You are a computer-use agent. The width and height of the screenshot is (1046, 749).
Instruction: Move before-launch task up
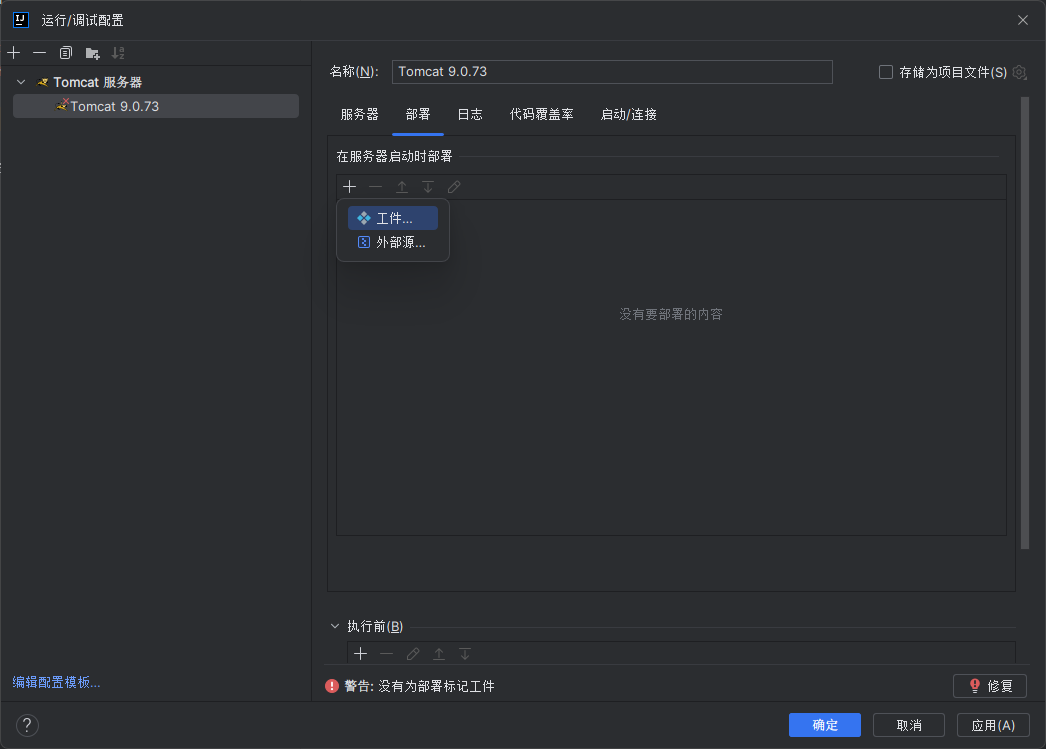439,654
